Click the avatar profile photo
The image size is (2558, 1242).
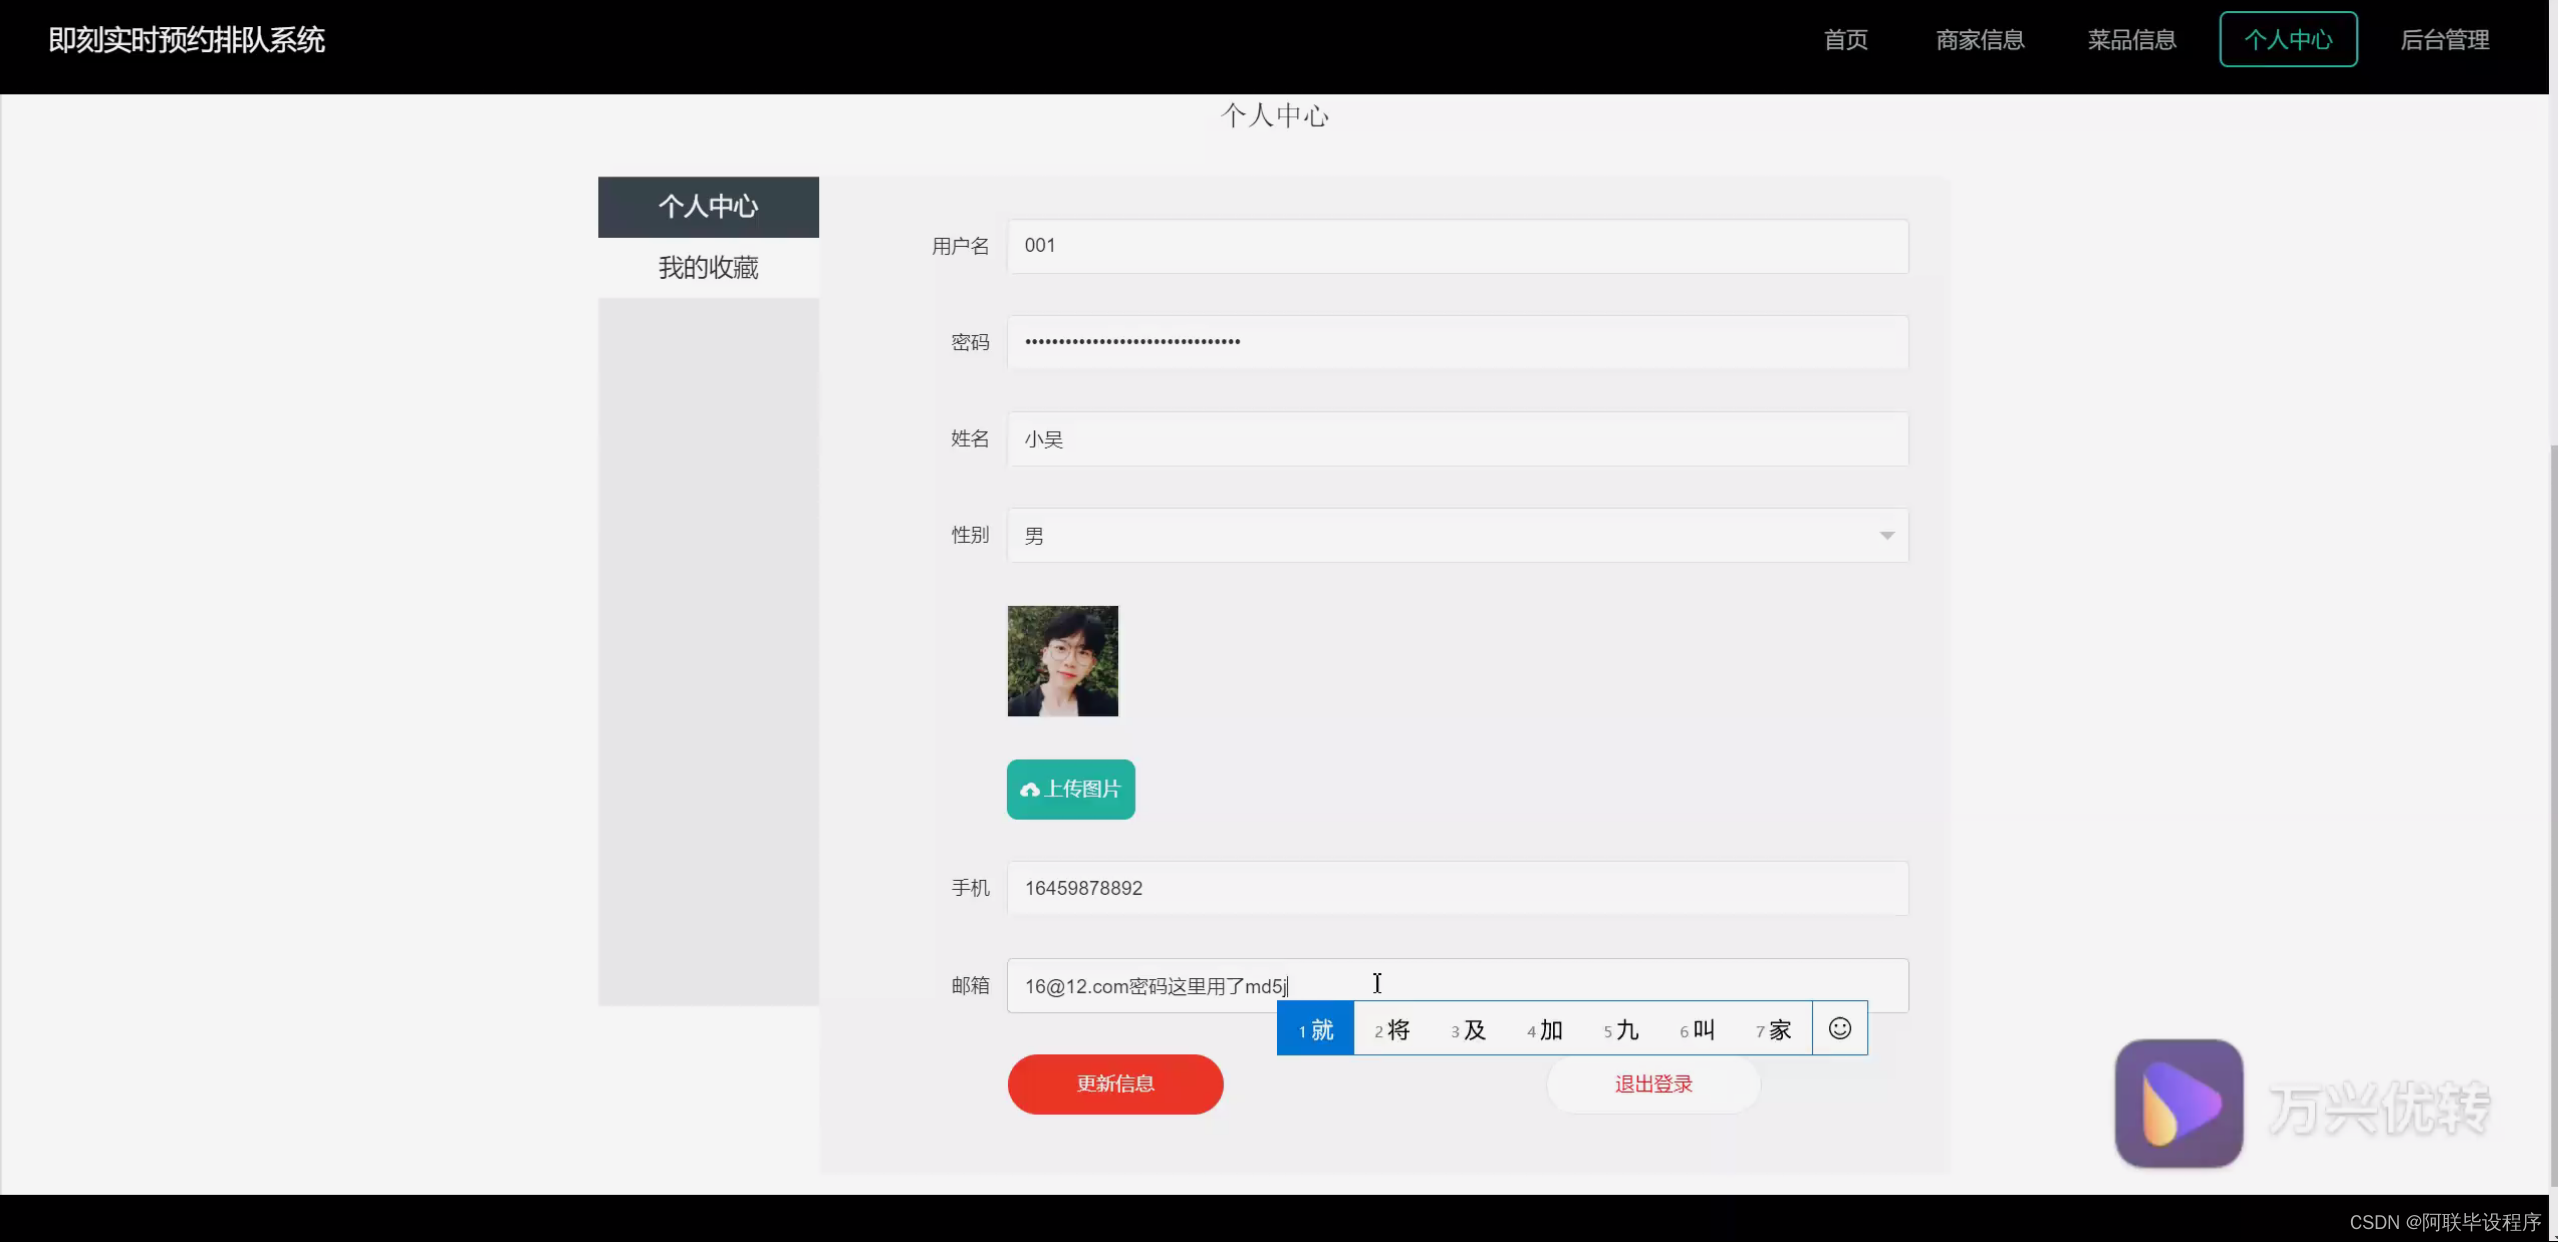coord(1061,661)
